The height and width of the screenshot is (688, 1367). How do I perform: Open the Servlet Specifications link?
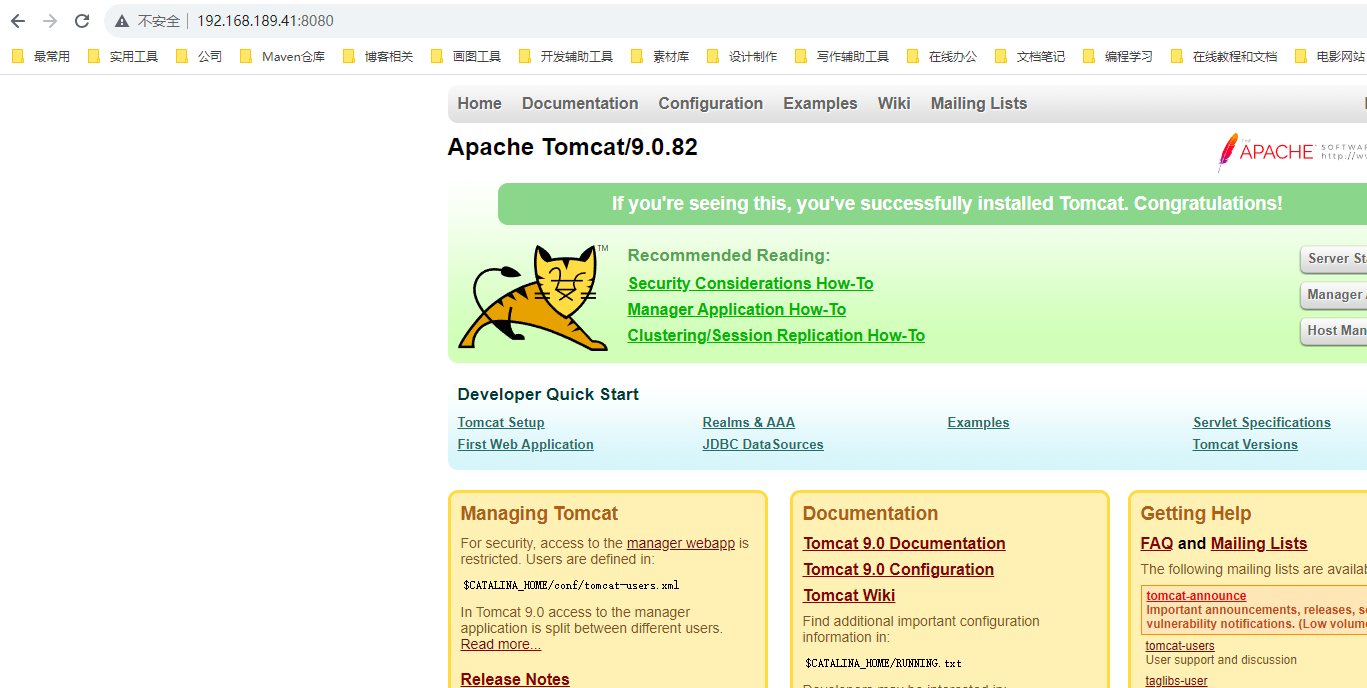pos(1261,422)
